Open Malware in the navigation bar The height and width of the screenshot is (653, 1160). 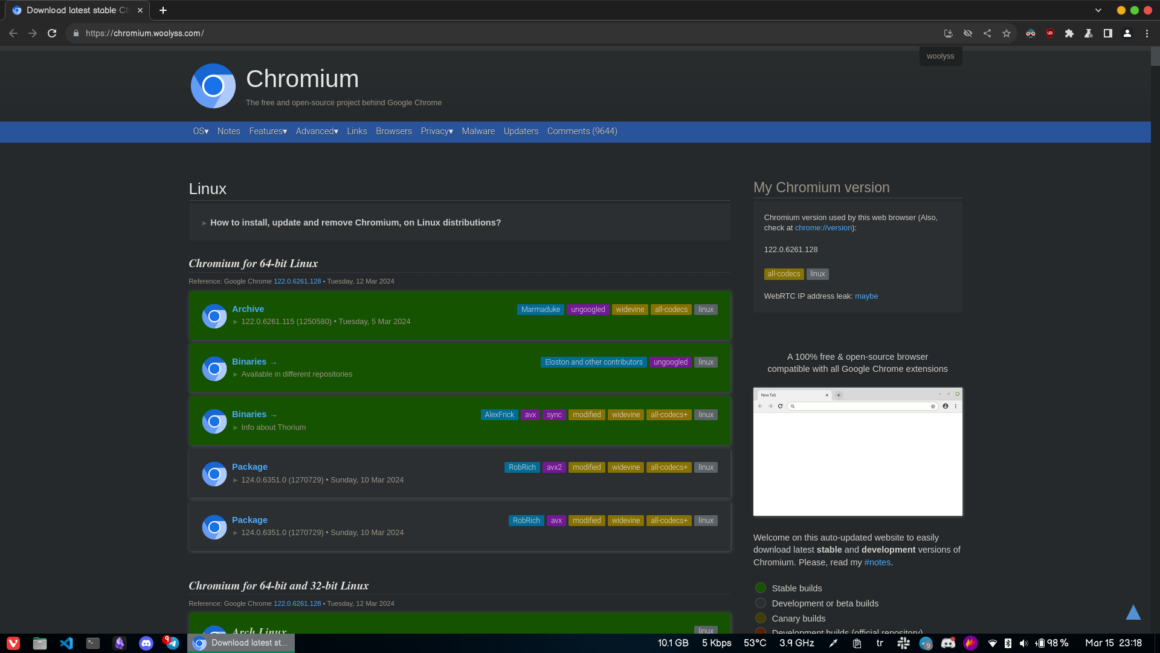(x=478, y=131)
